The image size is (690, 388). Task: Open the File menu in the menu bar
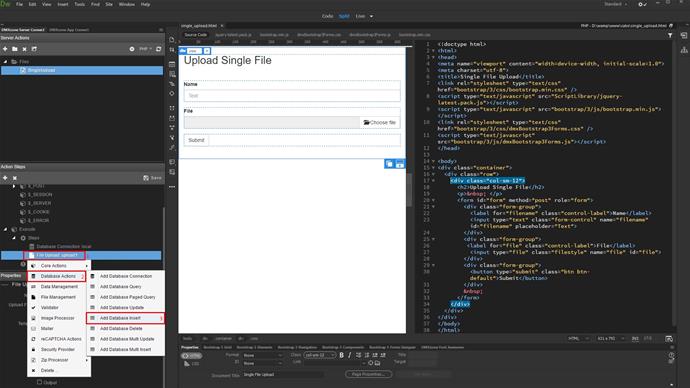pos(19,4)
